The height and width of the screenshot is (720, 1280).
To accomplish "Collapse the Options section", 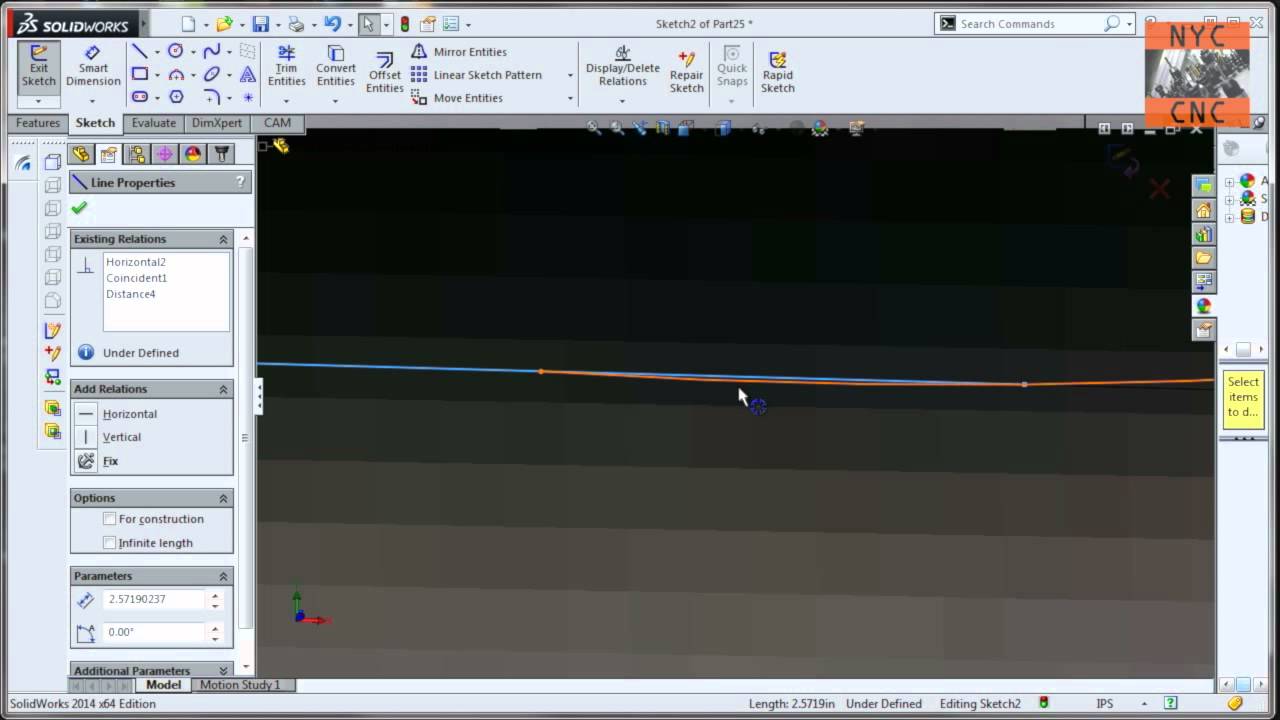I will coord(224,498).
